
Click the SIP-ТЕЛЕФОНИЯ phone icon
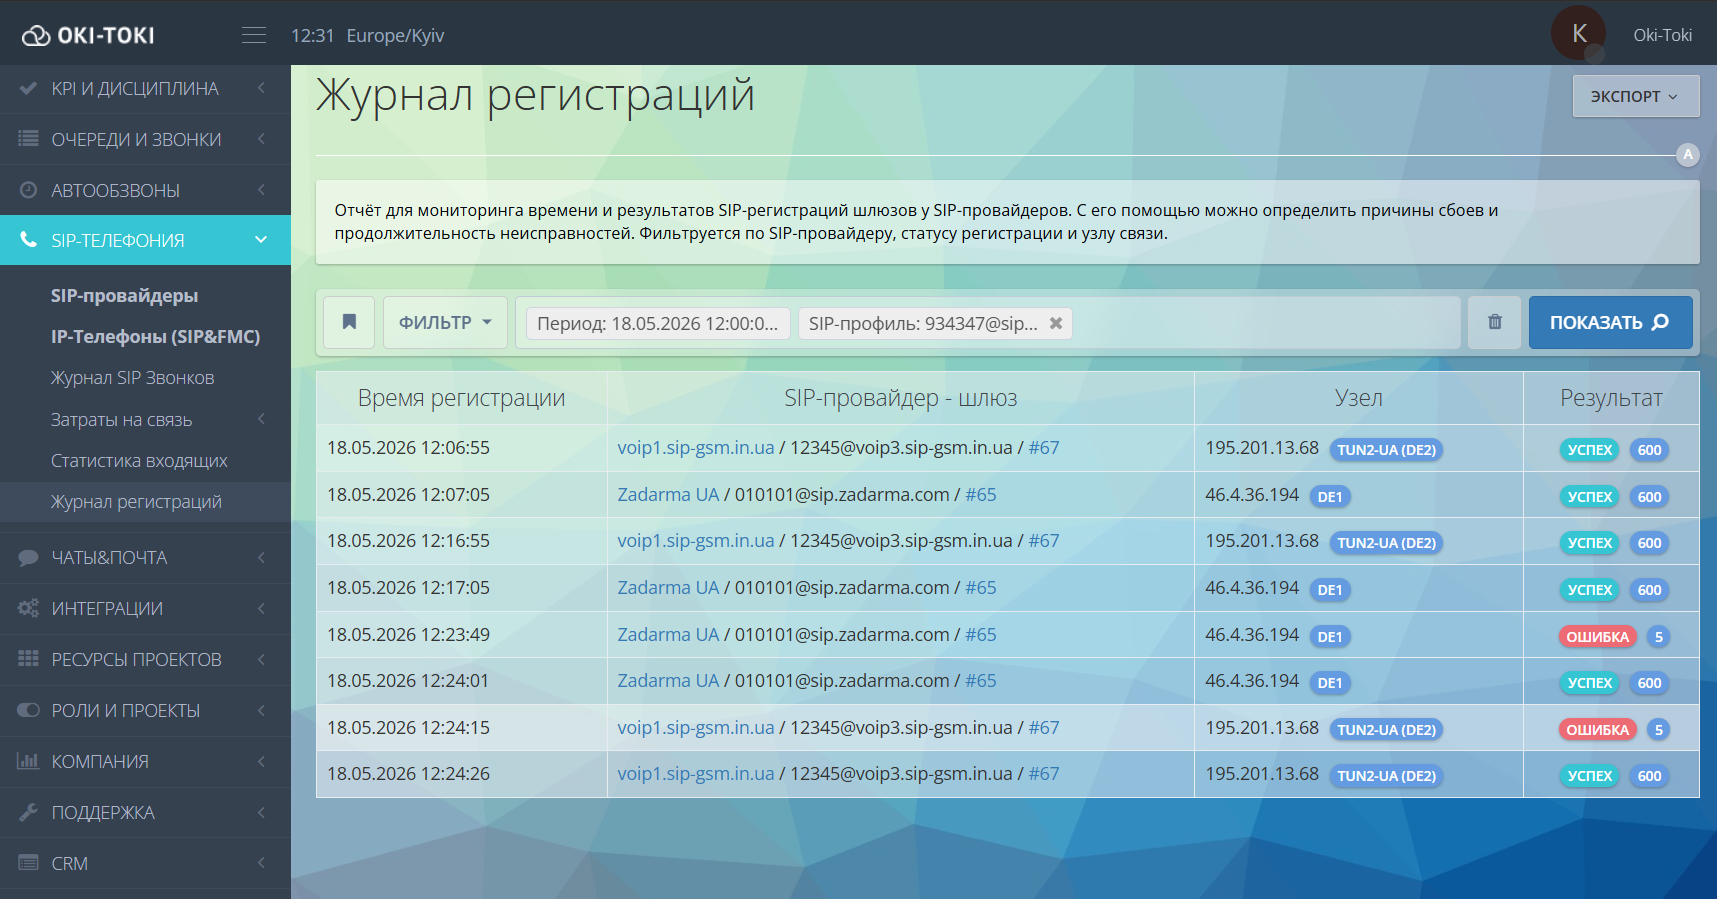(28, 240)
